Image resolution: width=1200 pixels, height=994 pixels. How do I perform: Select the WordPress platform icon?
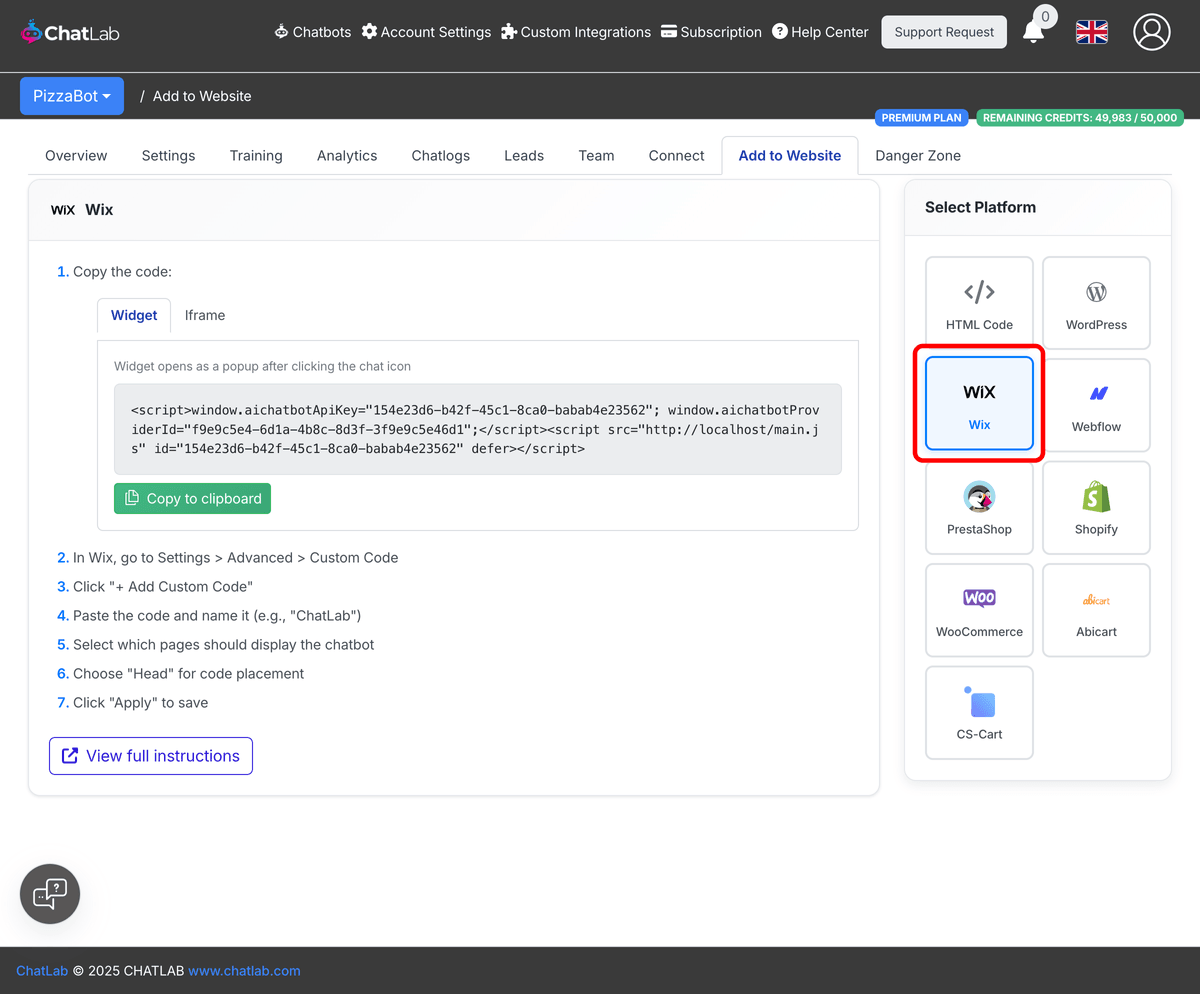[1096, 302]
